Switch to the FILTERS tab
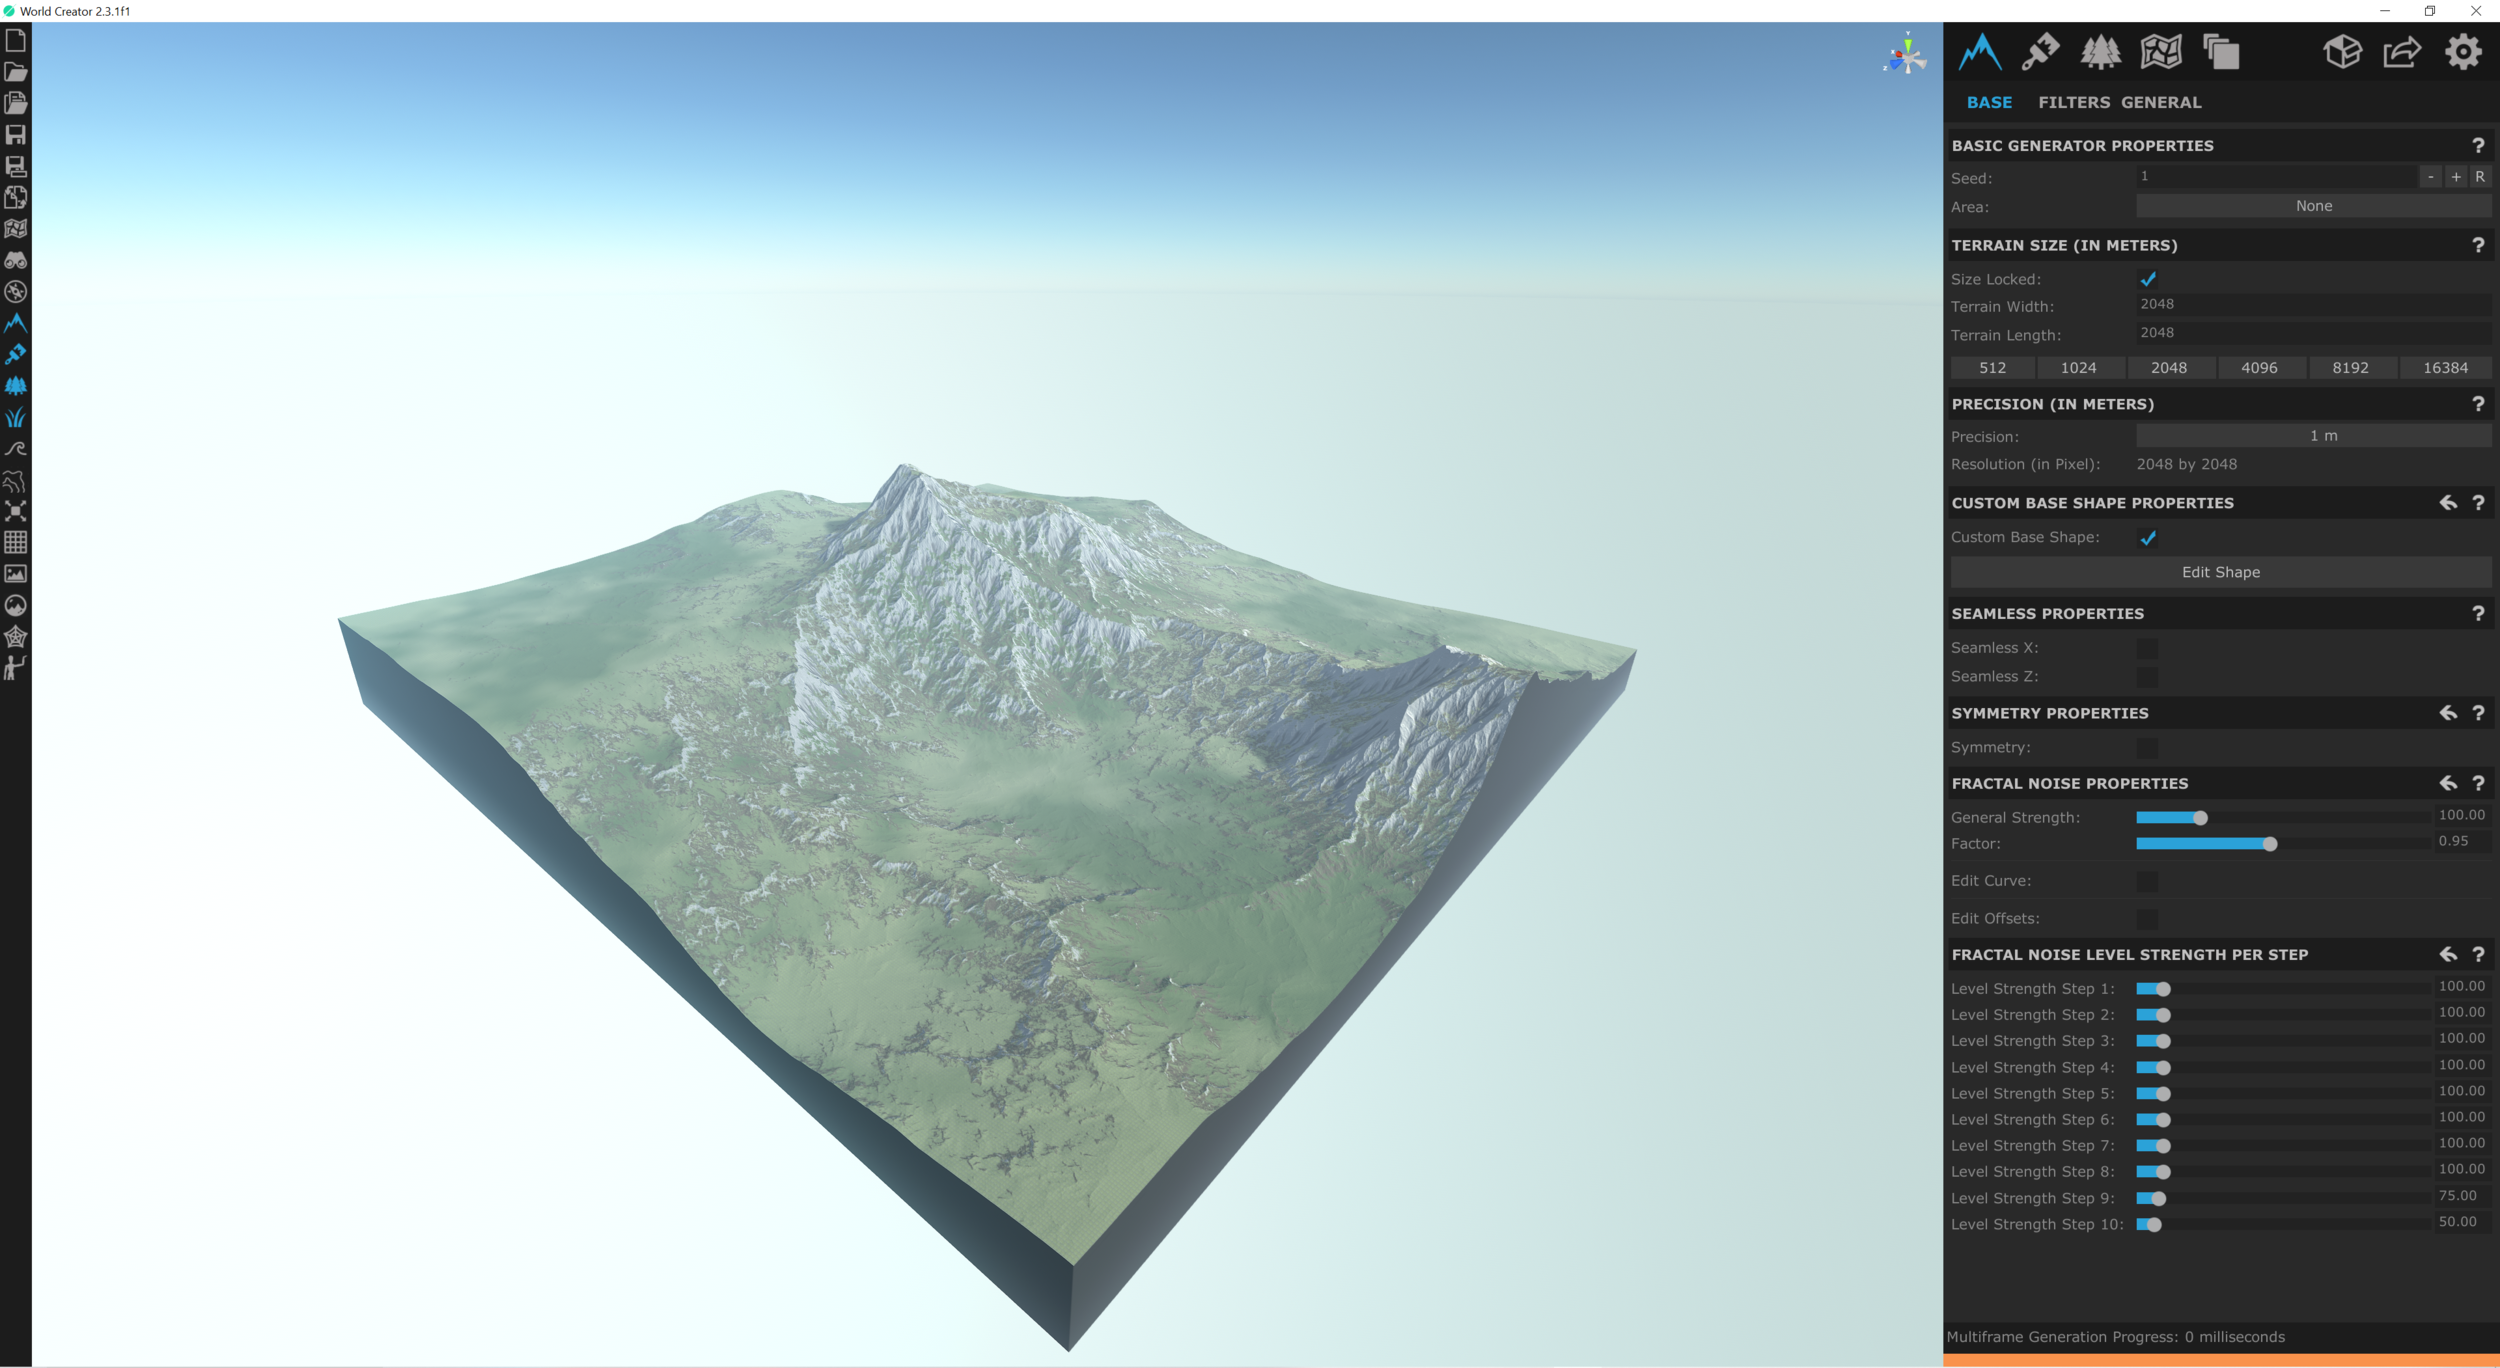This screenshot has height=1368, width=2500. coord(2073,102)
